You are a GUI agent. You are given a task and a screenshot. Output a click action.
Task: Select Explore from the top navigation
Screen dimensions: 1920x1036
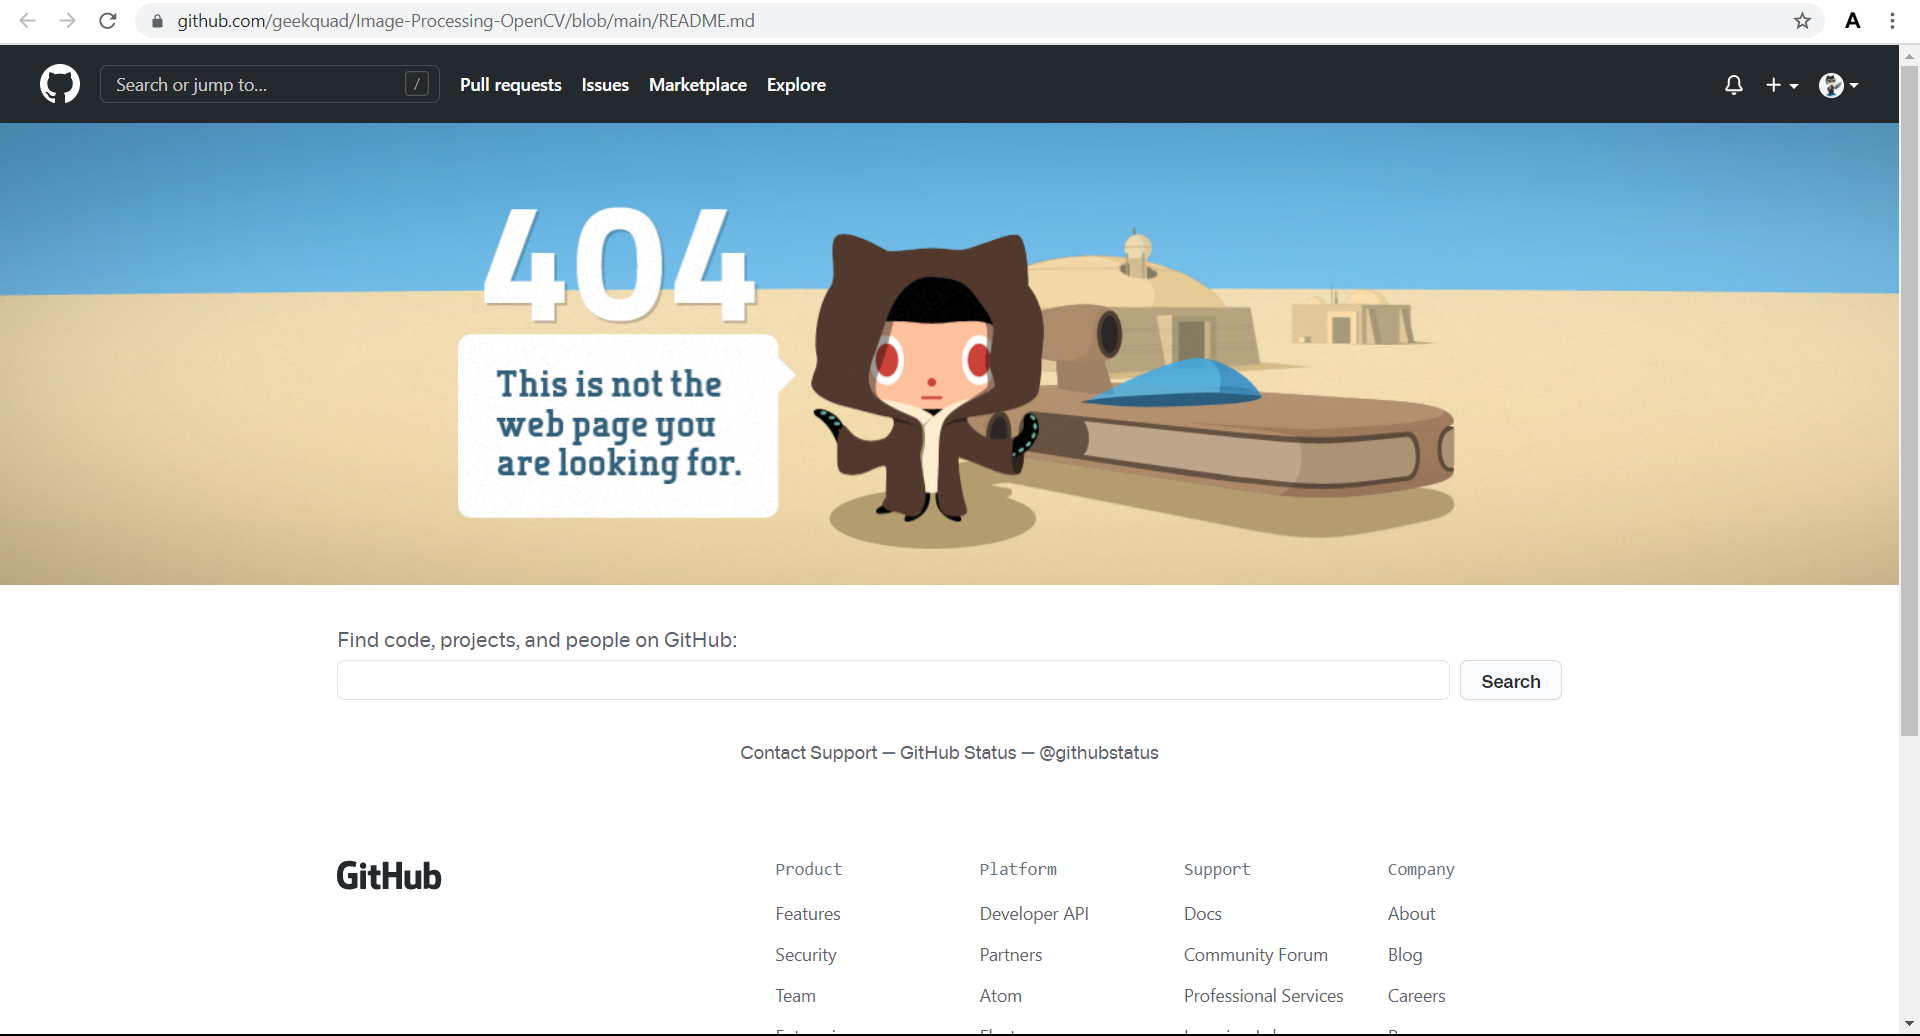coord(796,85)
